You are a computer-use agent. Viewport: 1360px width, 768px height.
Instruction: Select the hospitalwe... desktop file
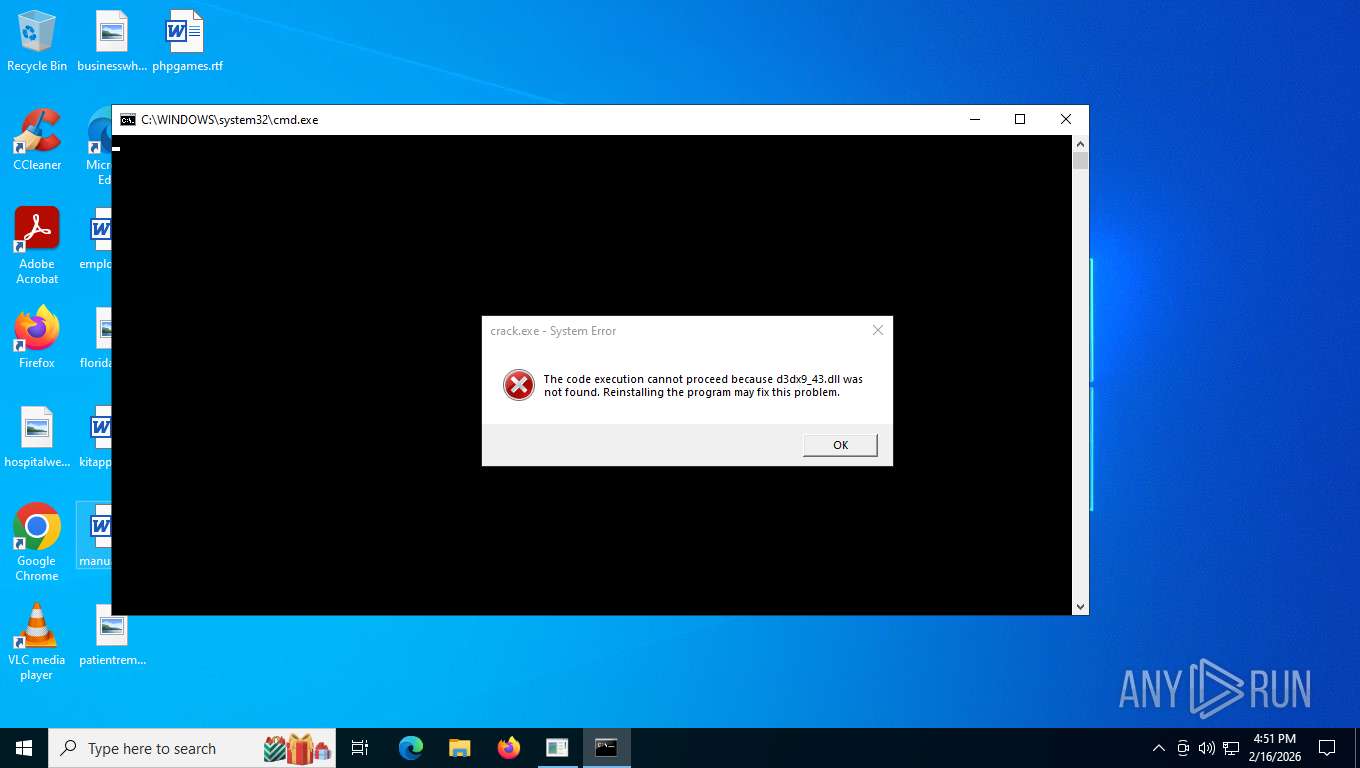[x=37, y=437]
